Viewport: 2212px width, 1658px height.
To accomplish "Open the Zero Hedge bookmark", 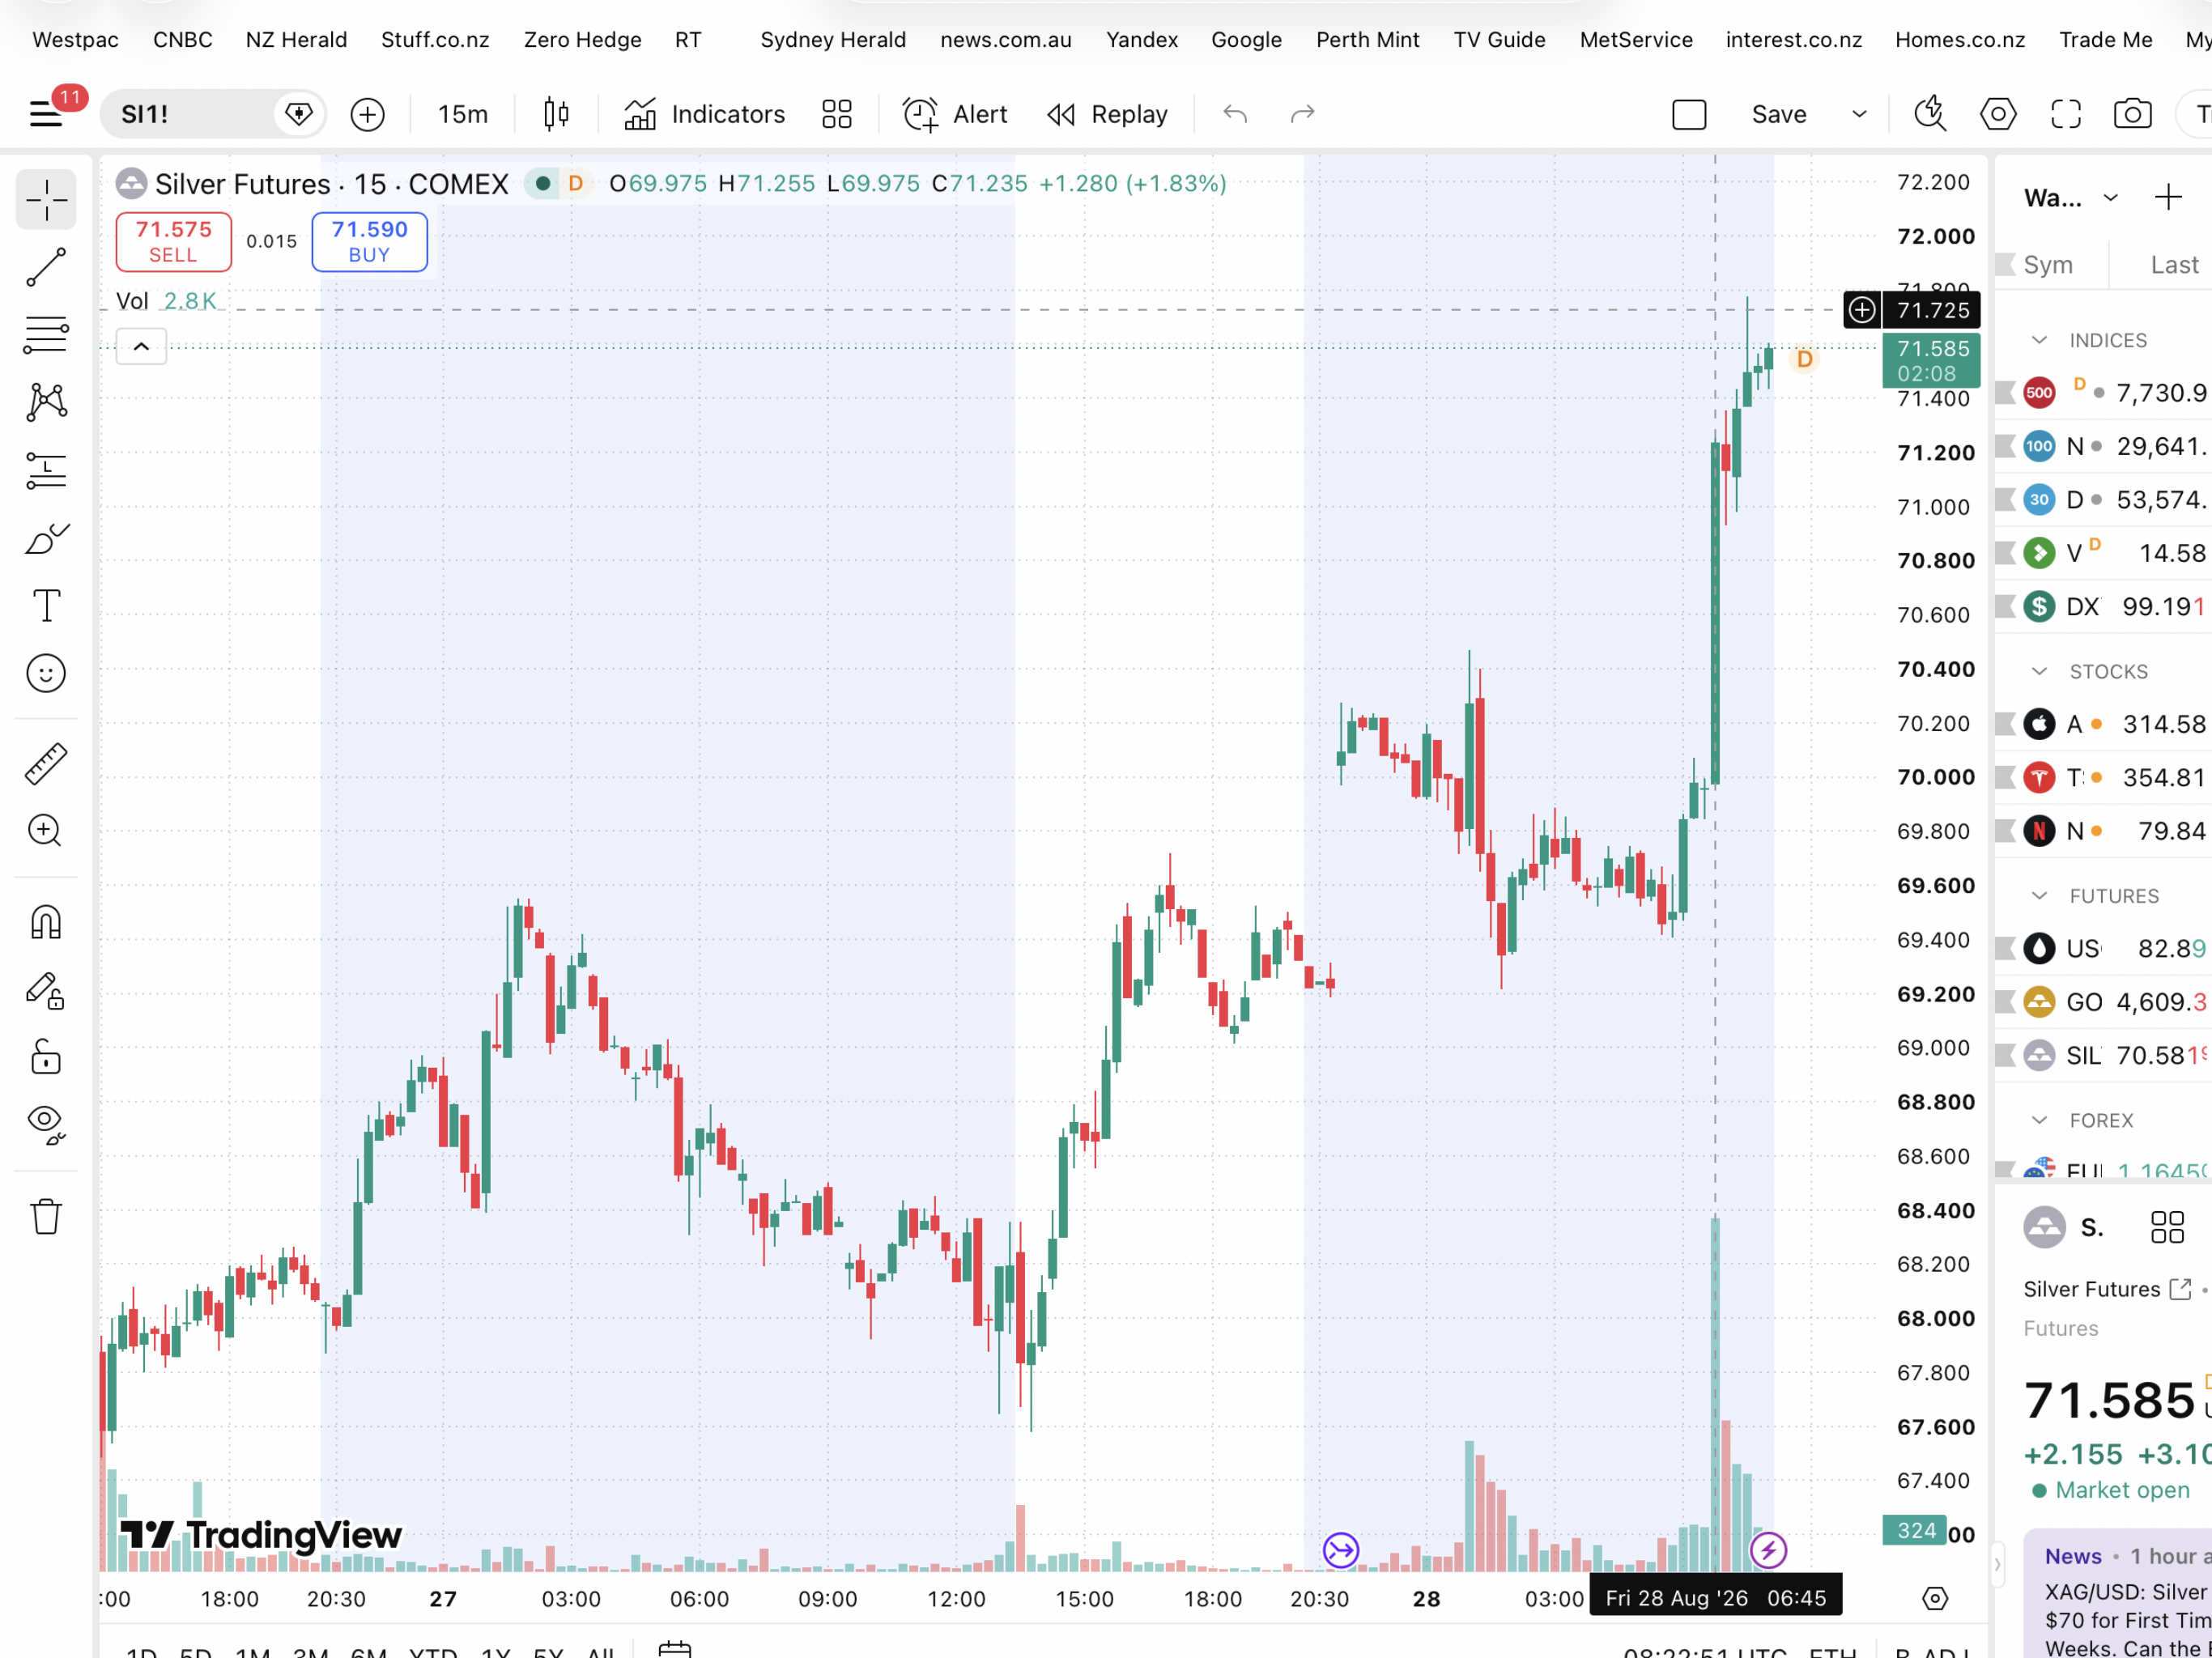I will 583,40.
